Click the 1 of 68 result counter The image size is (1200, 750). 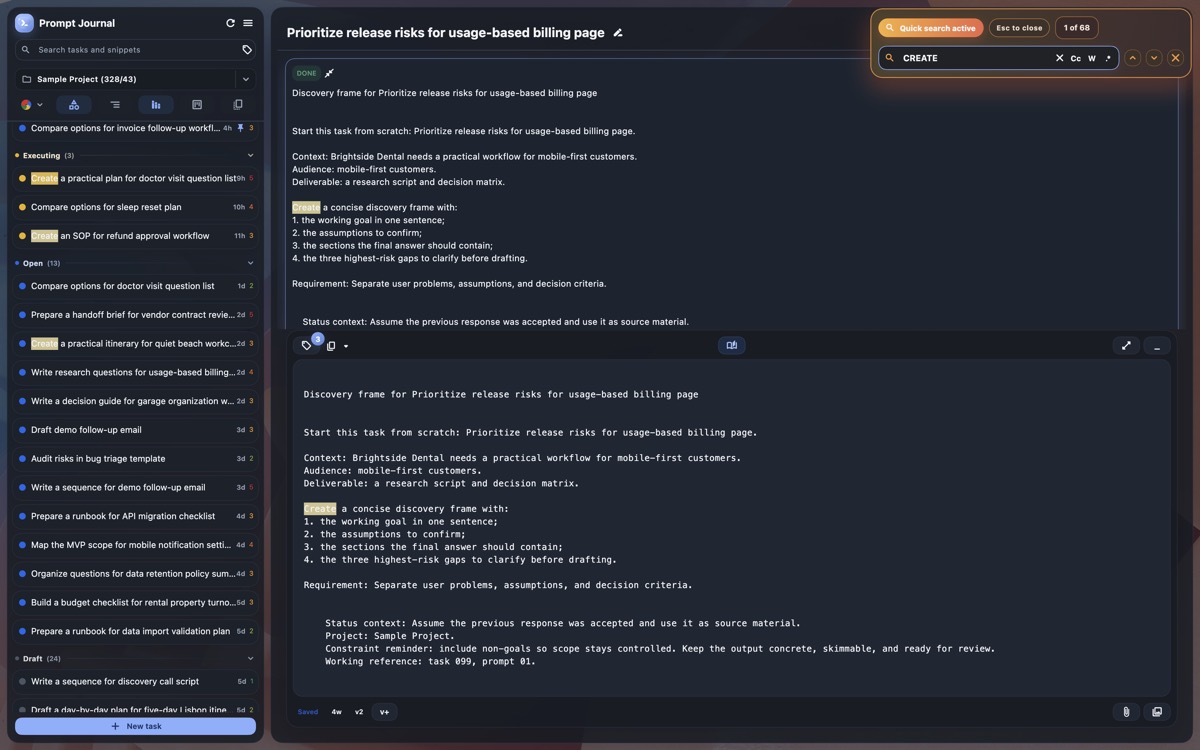[1077, 28]
